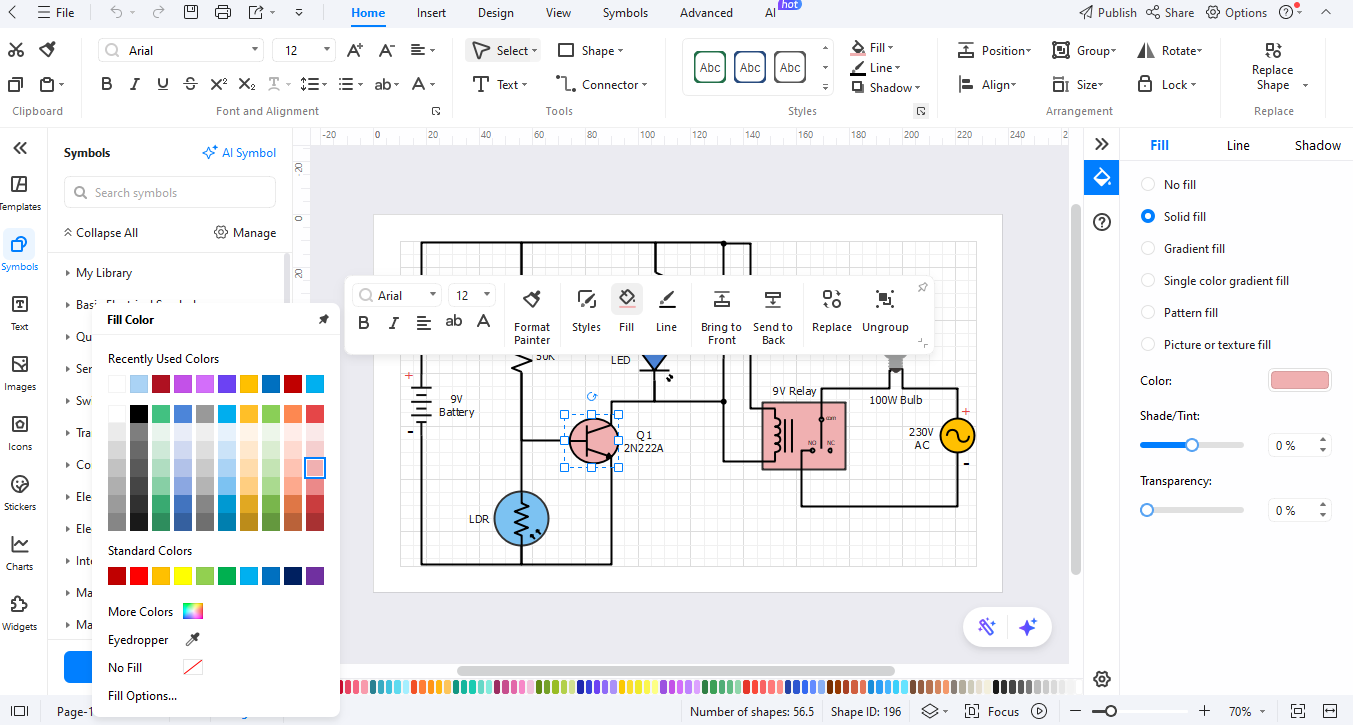Open the File menu
The image size is (1353, 725).
tap(57, 13)
